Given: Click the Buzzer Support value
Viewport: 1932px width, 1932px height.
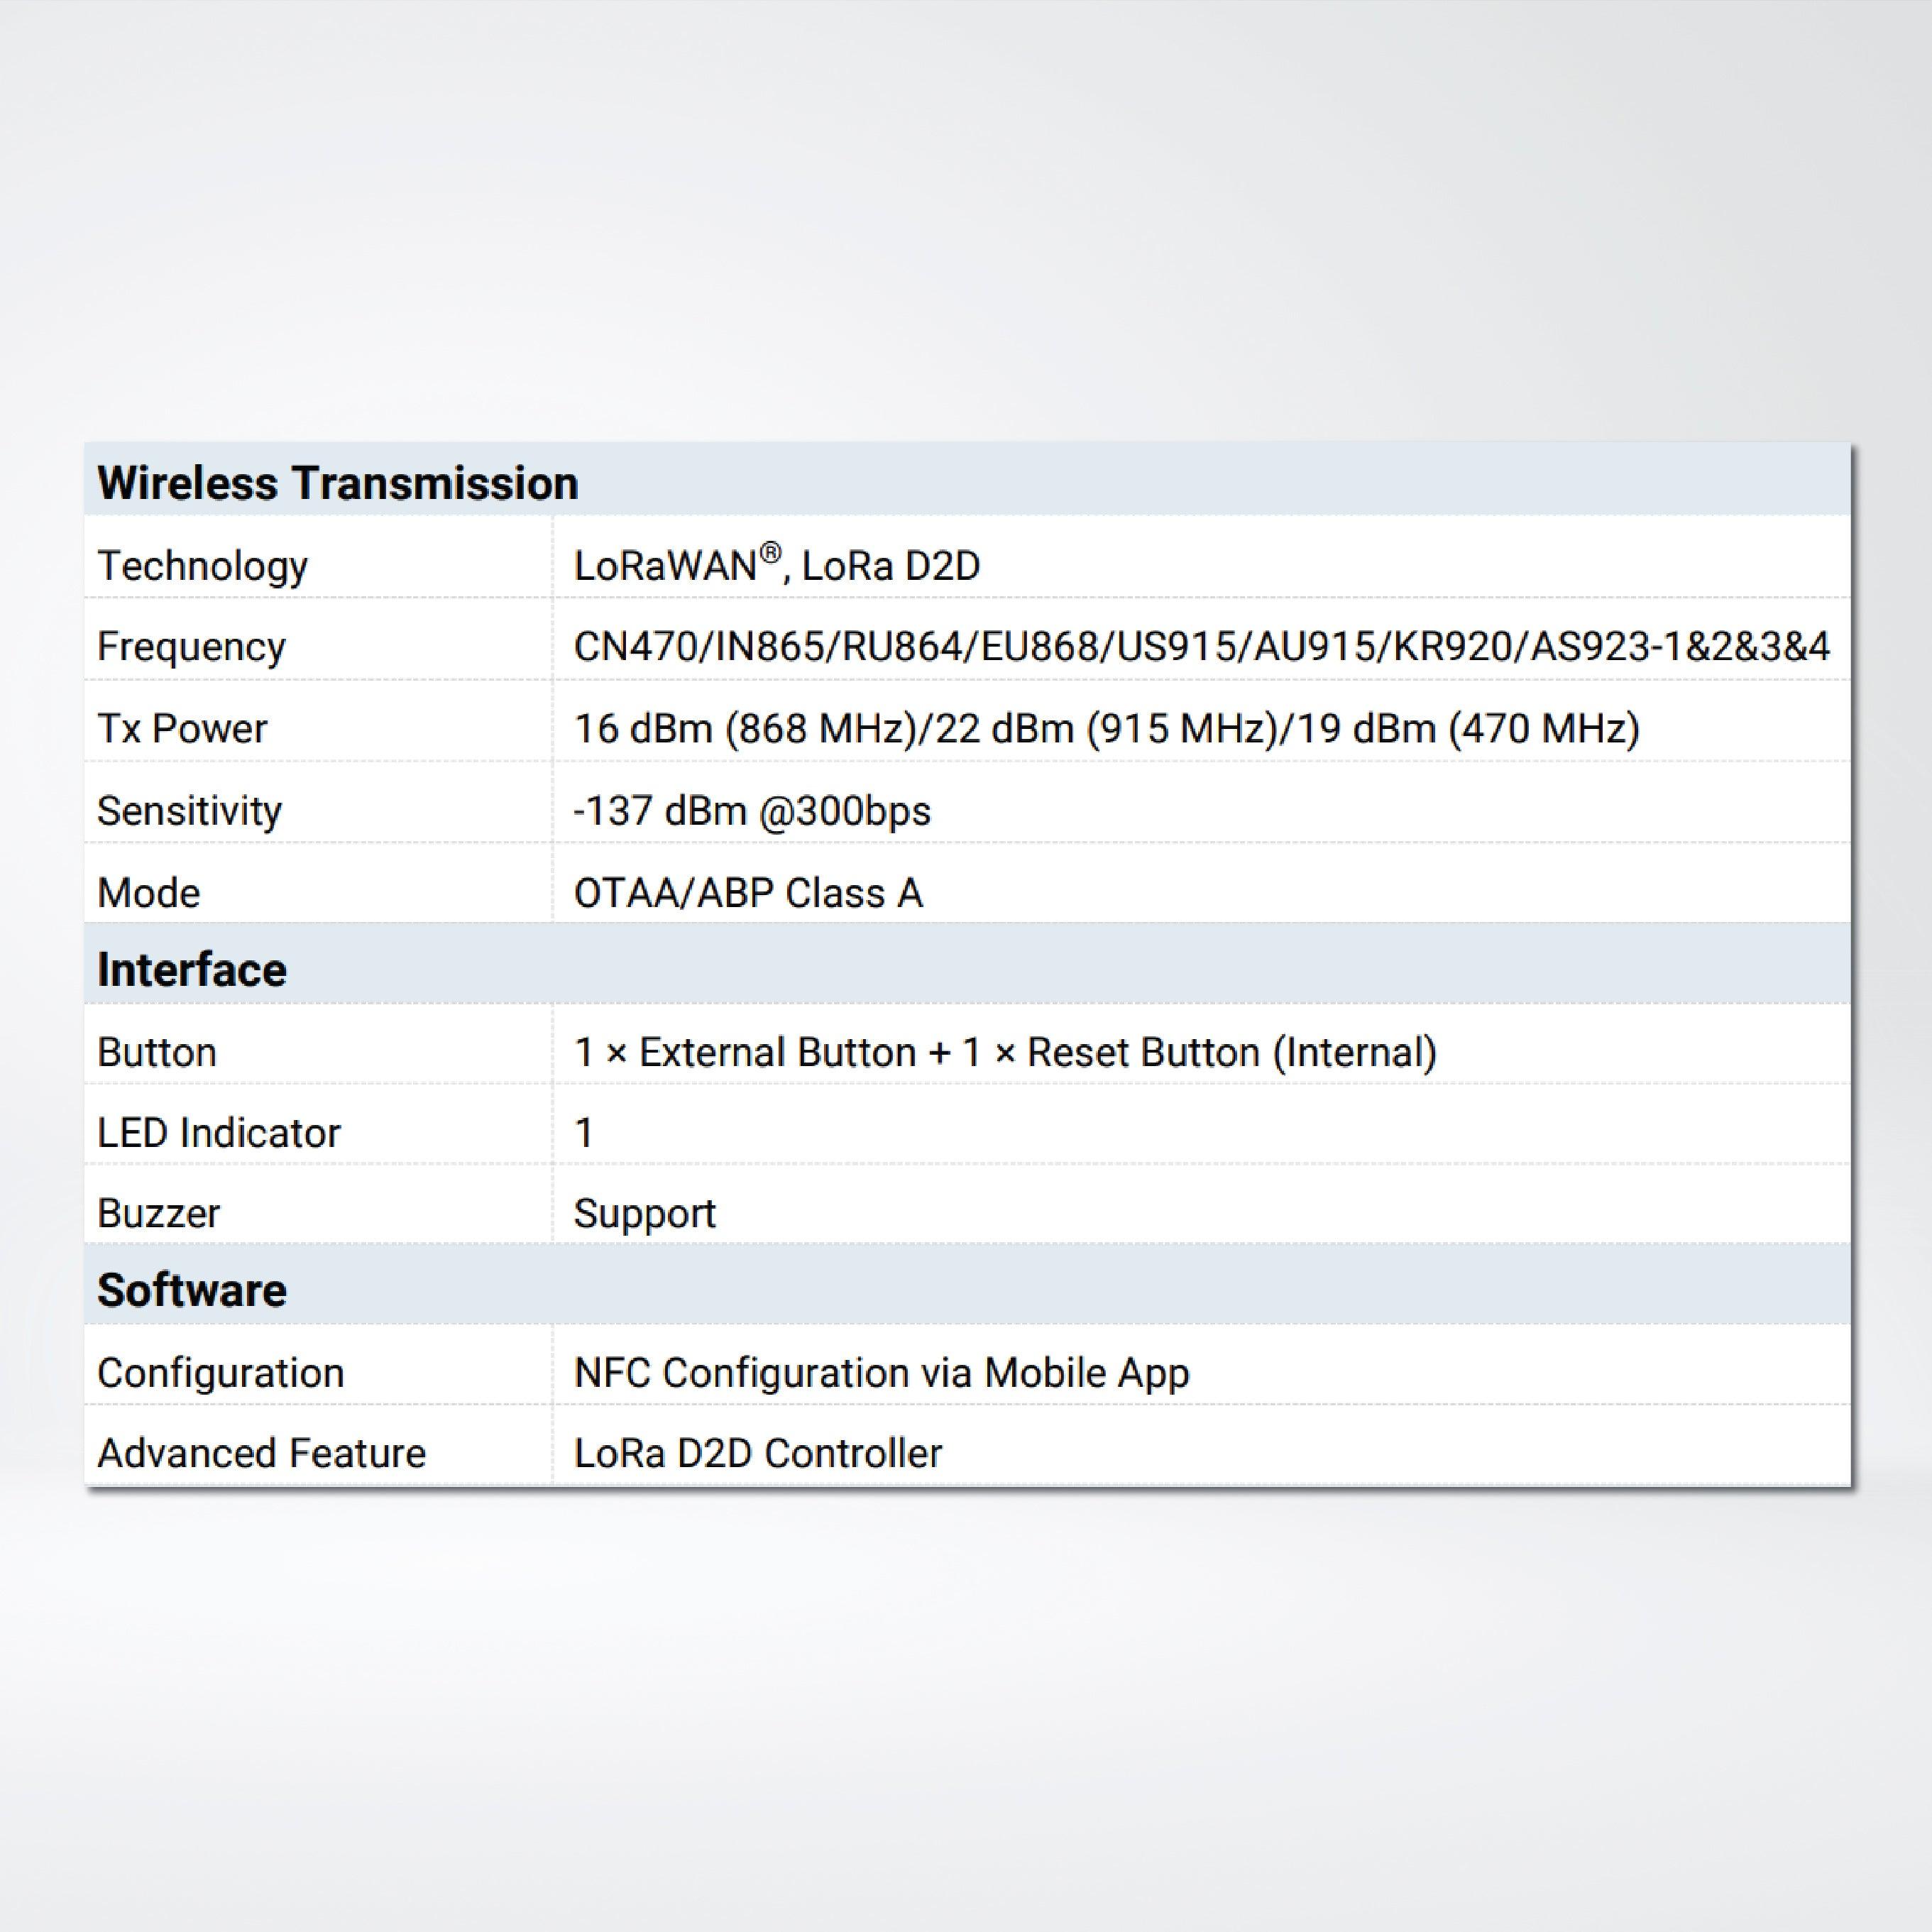Looking at the screenshot, I should coord(644,1214).
